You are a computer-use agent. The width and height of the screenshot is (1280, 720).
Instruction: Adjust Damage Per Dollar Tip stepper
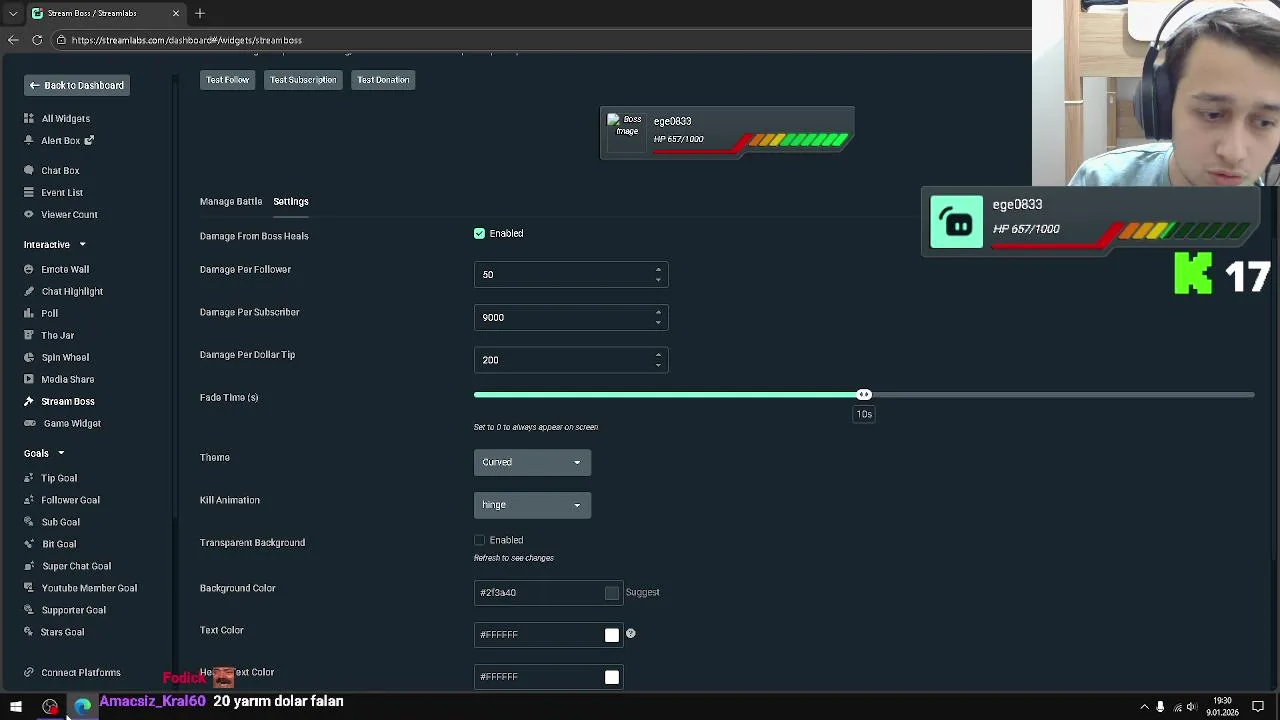point(658,360)
